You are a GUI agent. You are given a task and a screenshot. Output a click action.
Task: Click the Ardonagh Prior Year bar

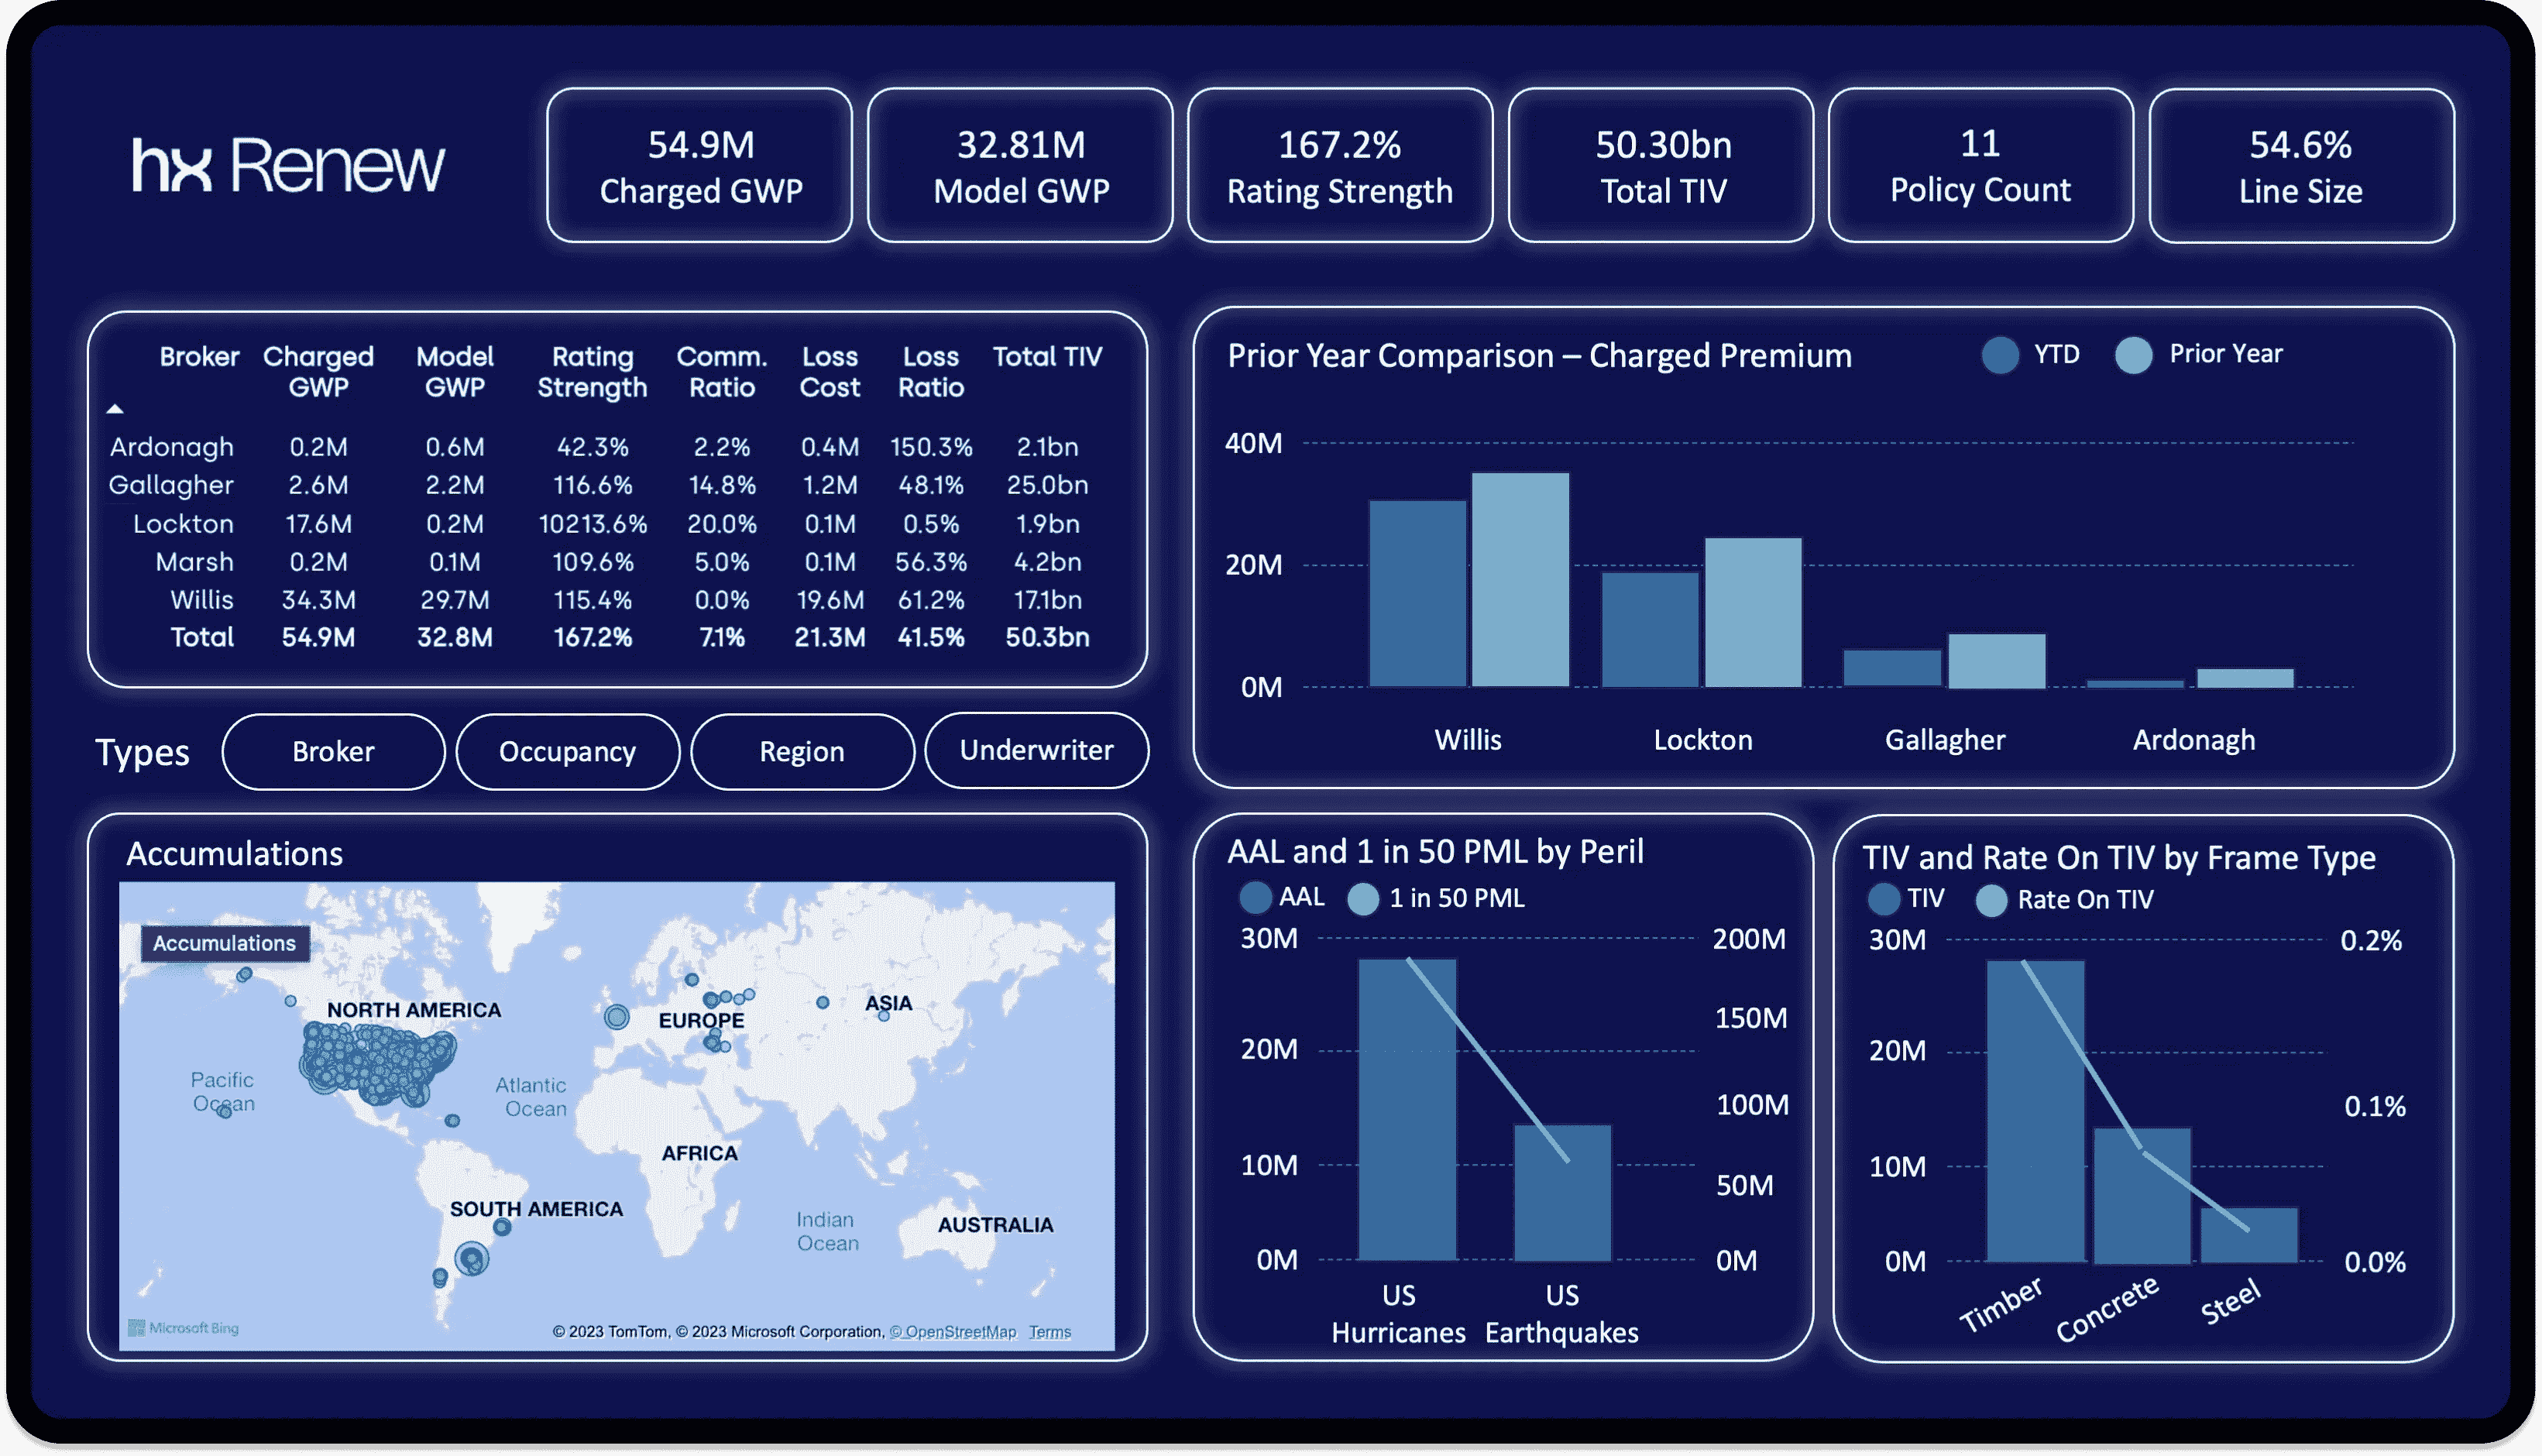click(x=2245, y=678)
